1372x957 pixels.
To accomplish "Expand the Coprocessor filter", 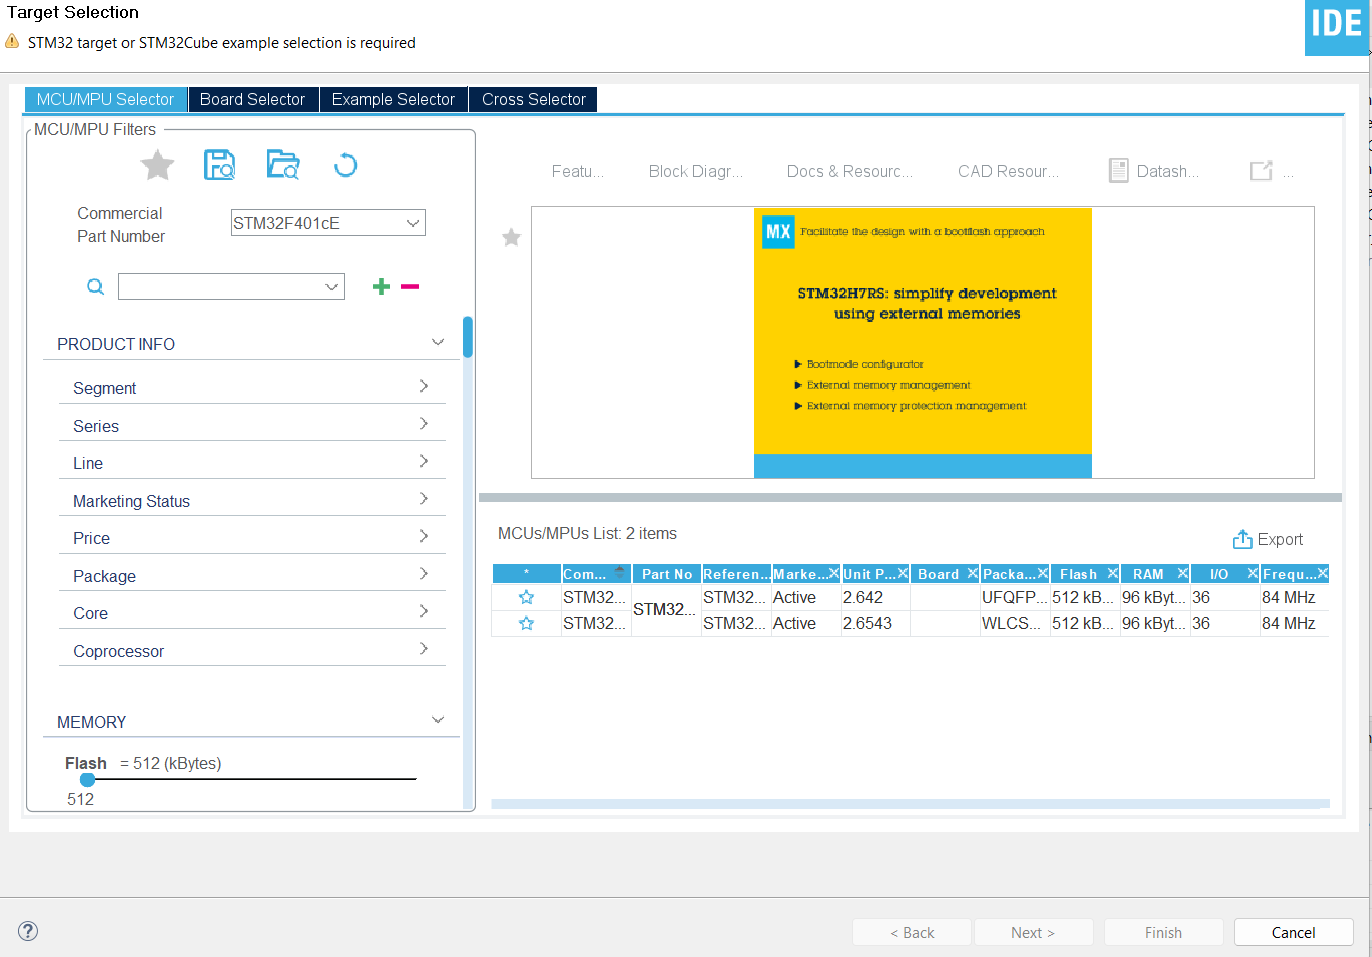I will tap(424, 648).
